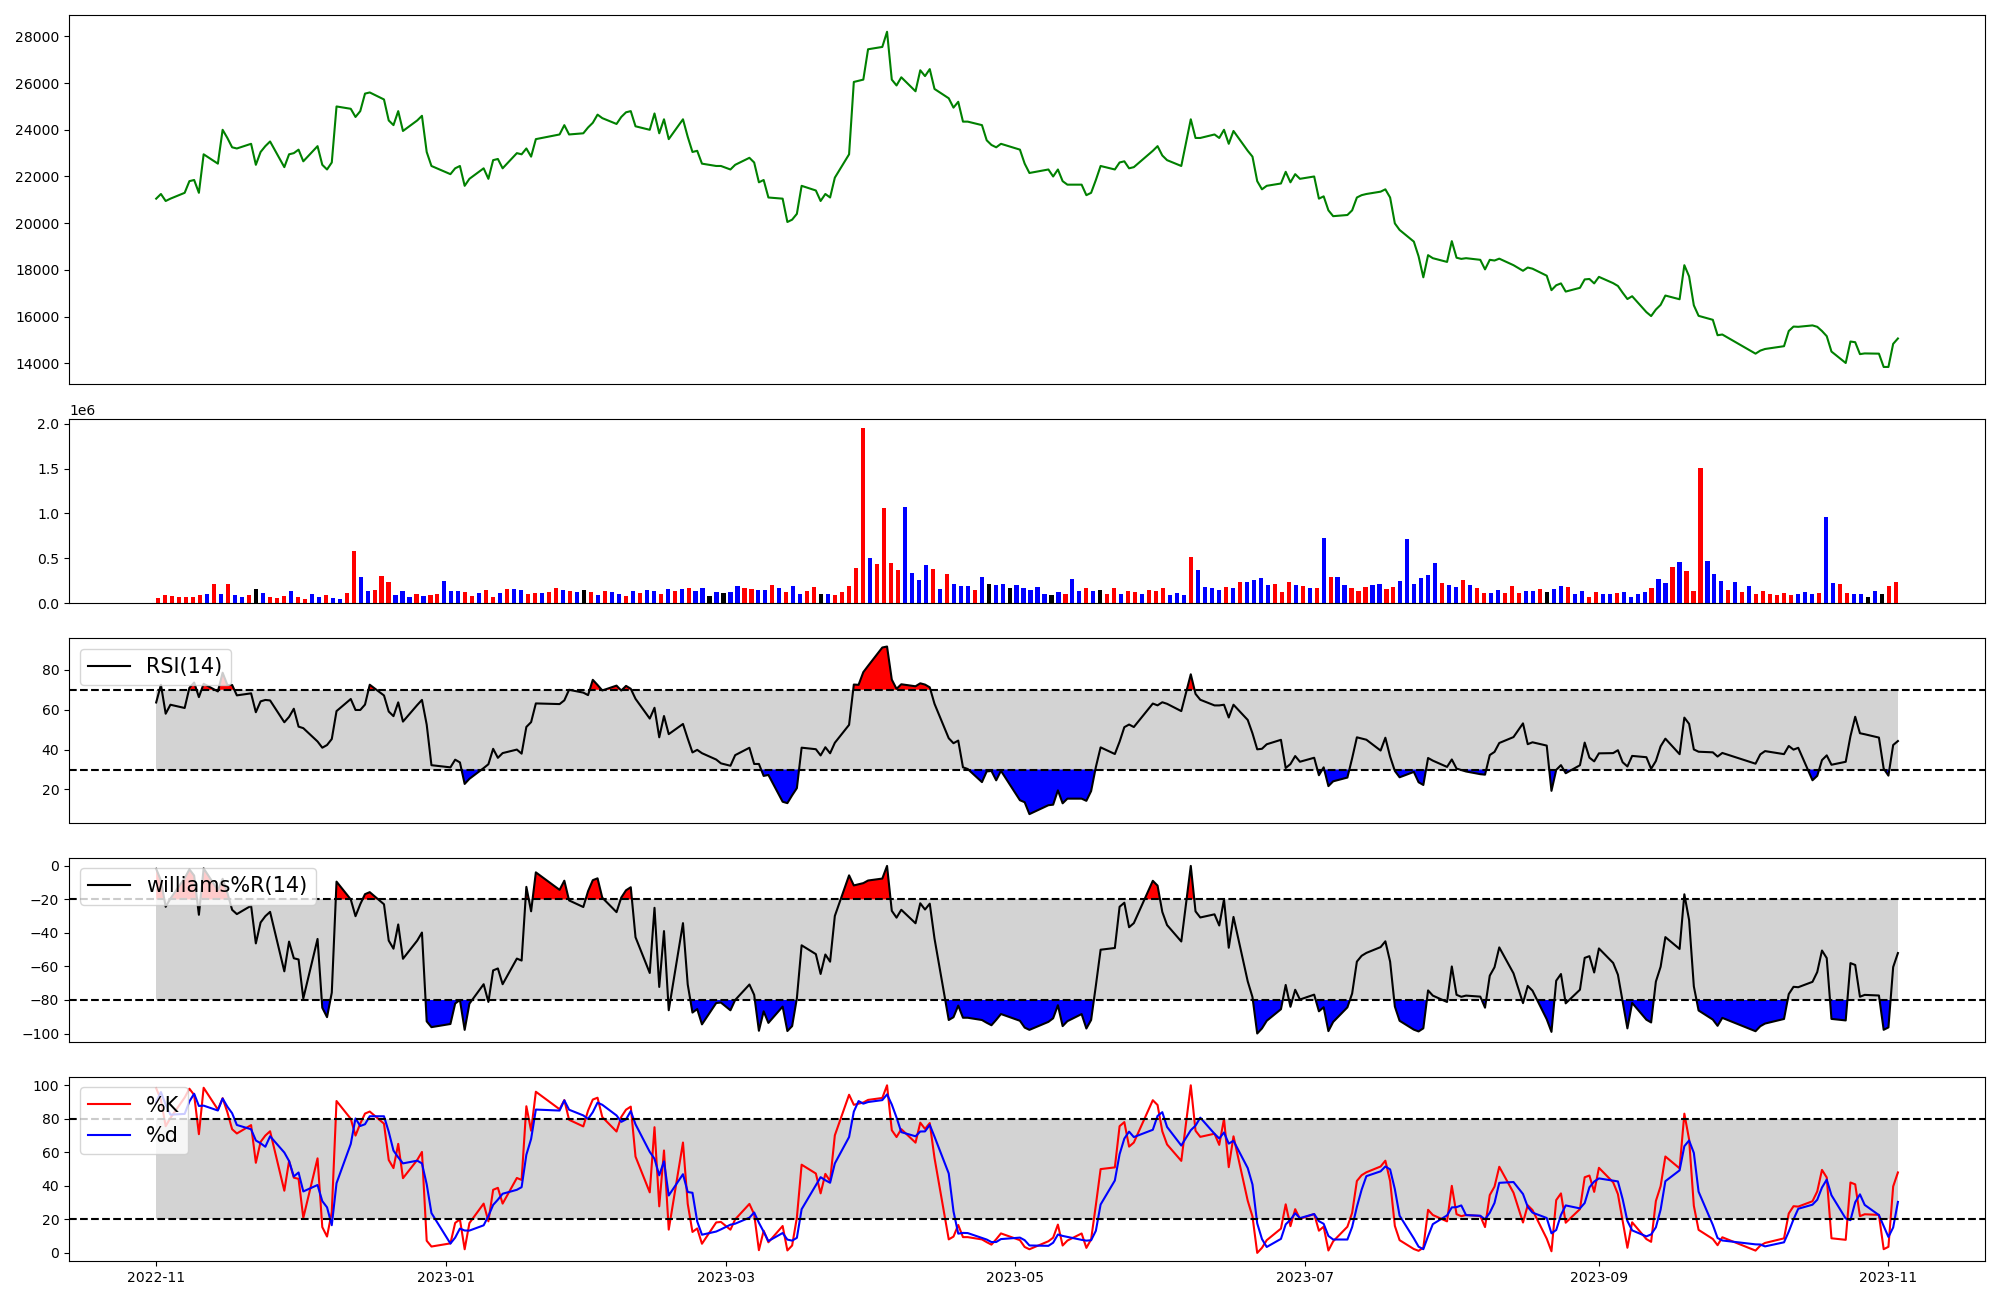Image resolution: width=2000 pixels, height=1300 pixels.
Task: Click the 2023-07 date tick label
Action: pyautogui.click(x=1305, y=1277)
